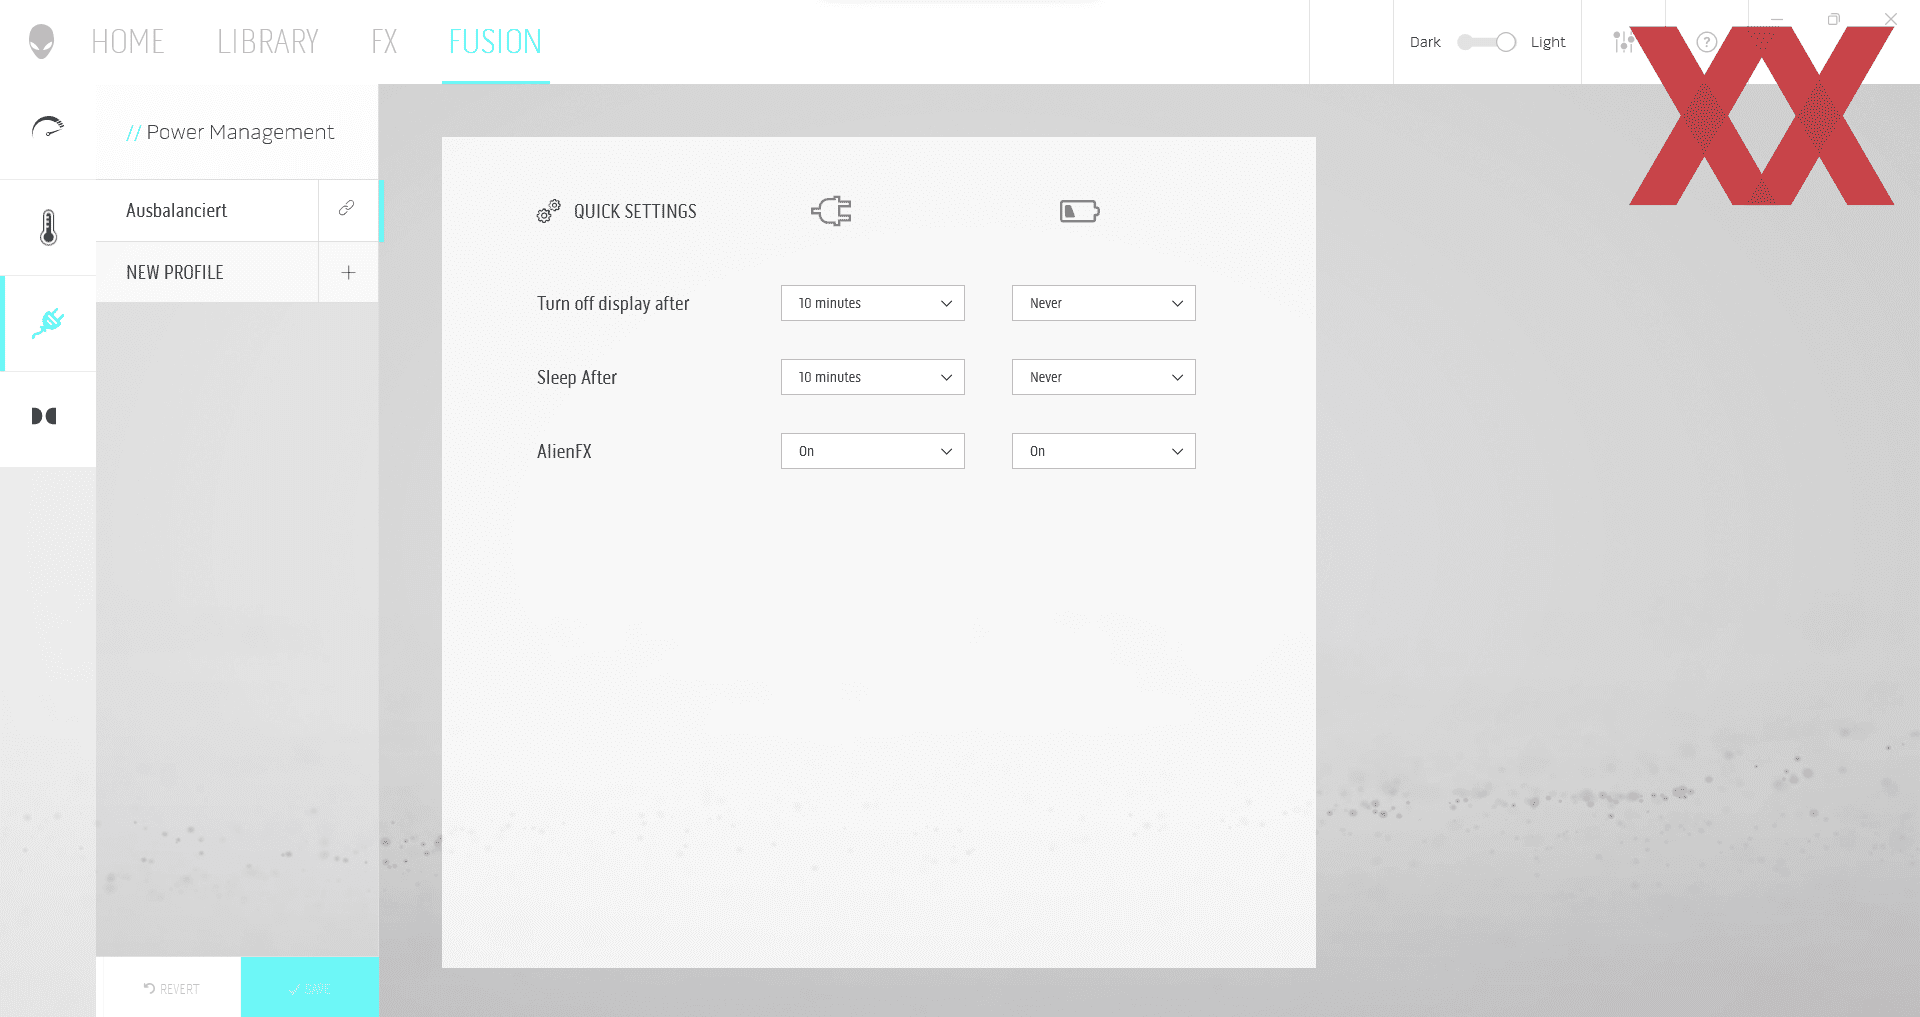1920x1017 pixels.
Task: Click the plus icon for new profile
Action: 348,272
